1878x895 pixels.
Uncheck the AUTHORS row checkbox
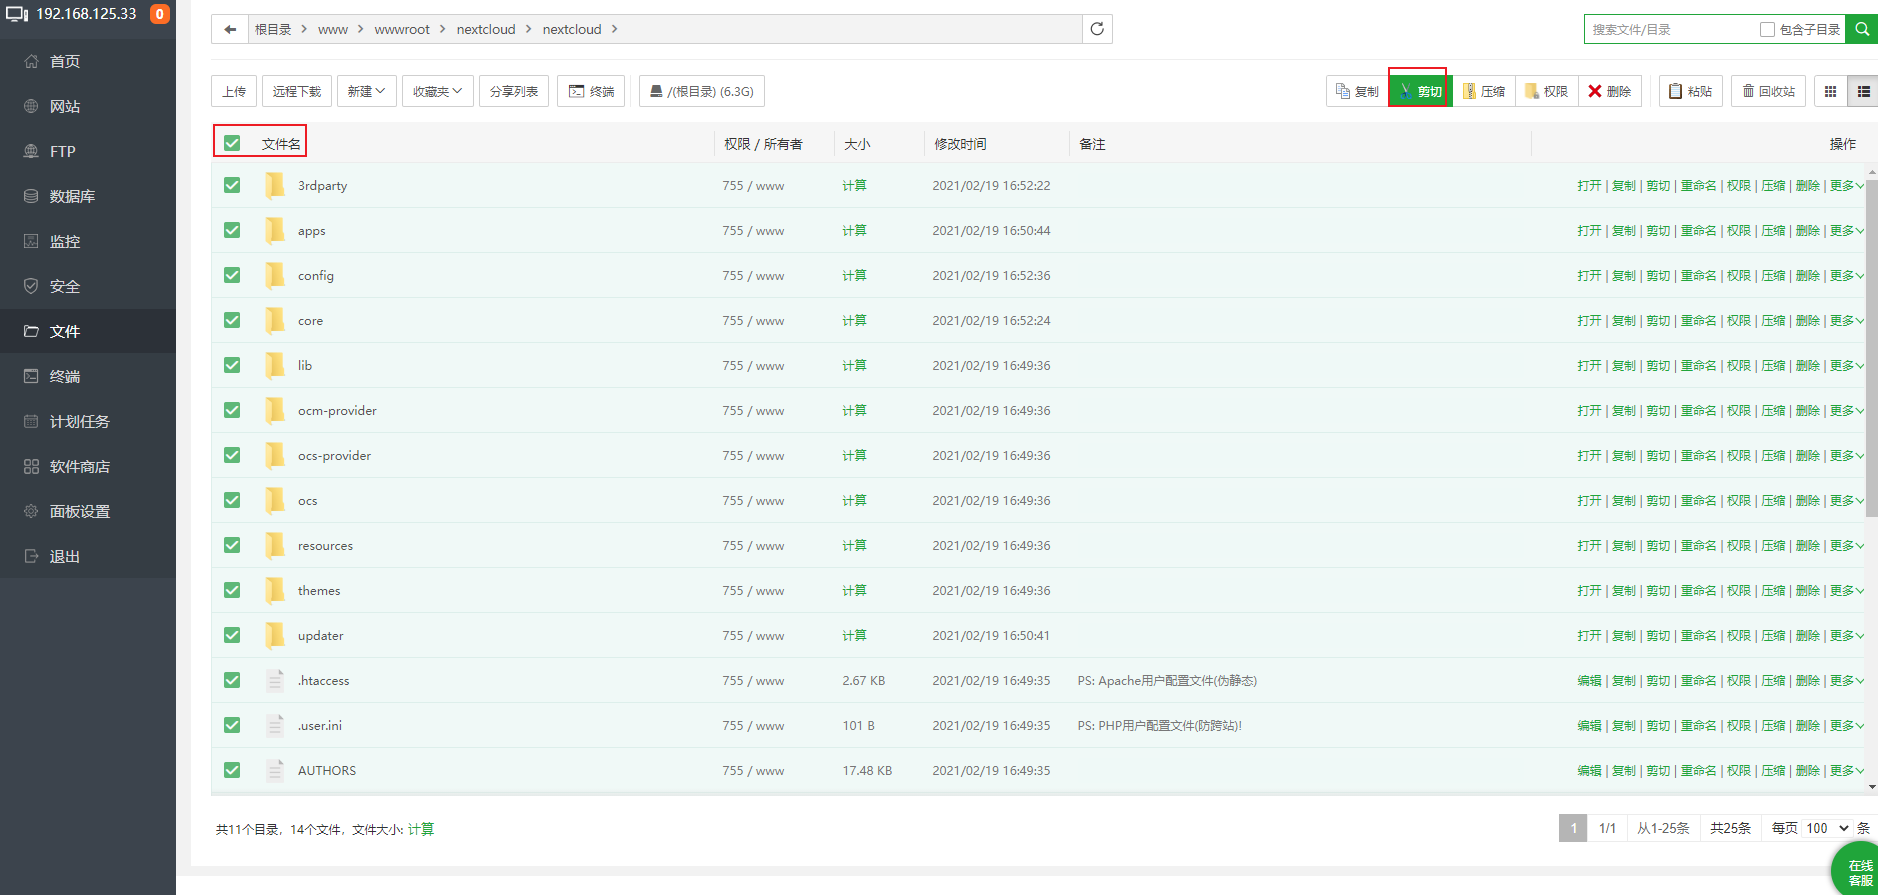(x=232, y=770)
